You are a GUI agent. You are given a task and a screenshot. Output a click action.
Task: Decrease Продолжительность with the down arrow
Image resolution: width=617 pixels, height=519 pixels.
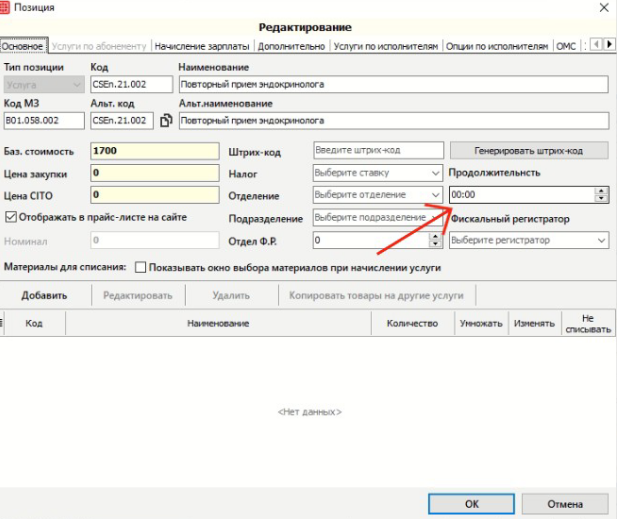[x=601, y=198]
